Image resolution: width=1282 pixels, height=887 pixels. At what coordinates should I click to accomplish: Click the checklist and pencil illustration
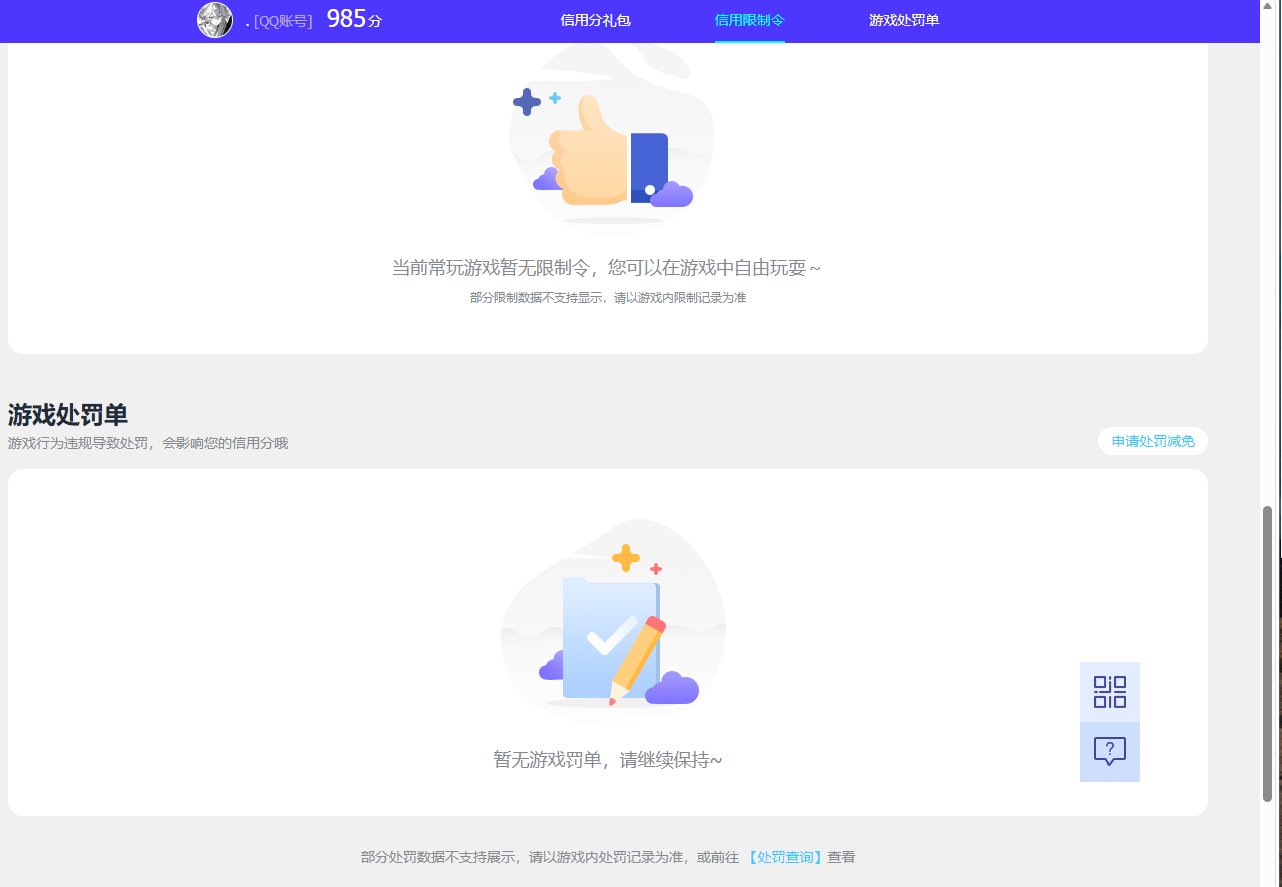[x=613, y=617]
